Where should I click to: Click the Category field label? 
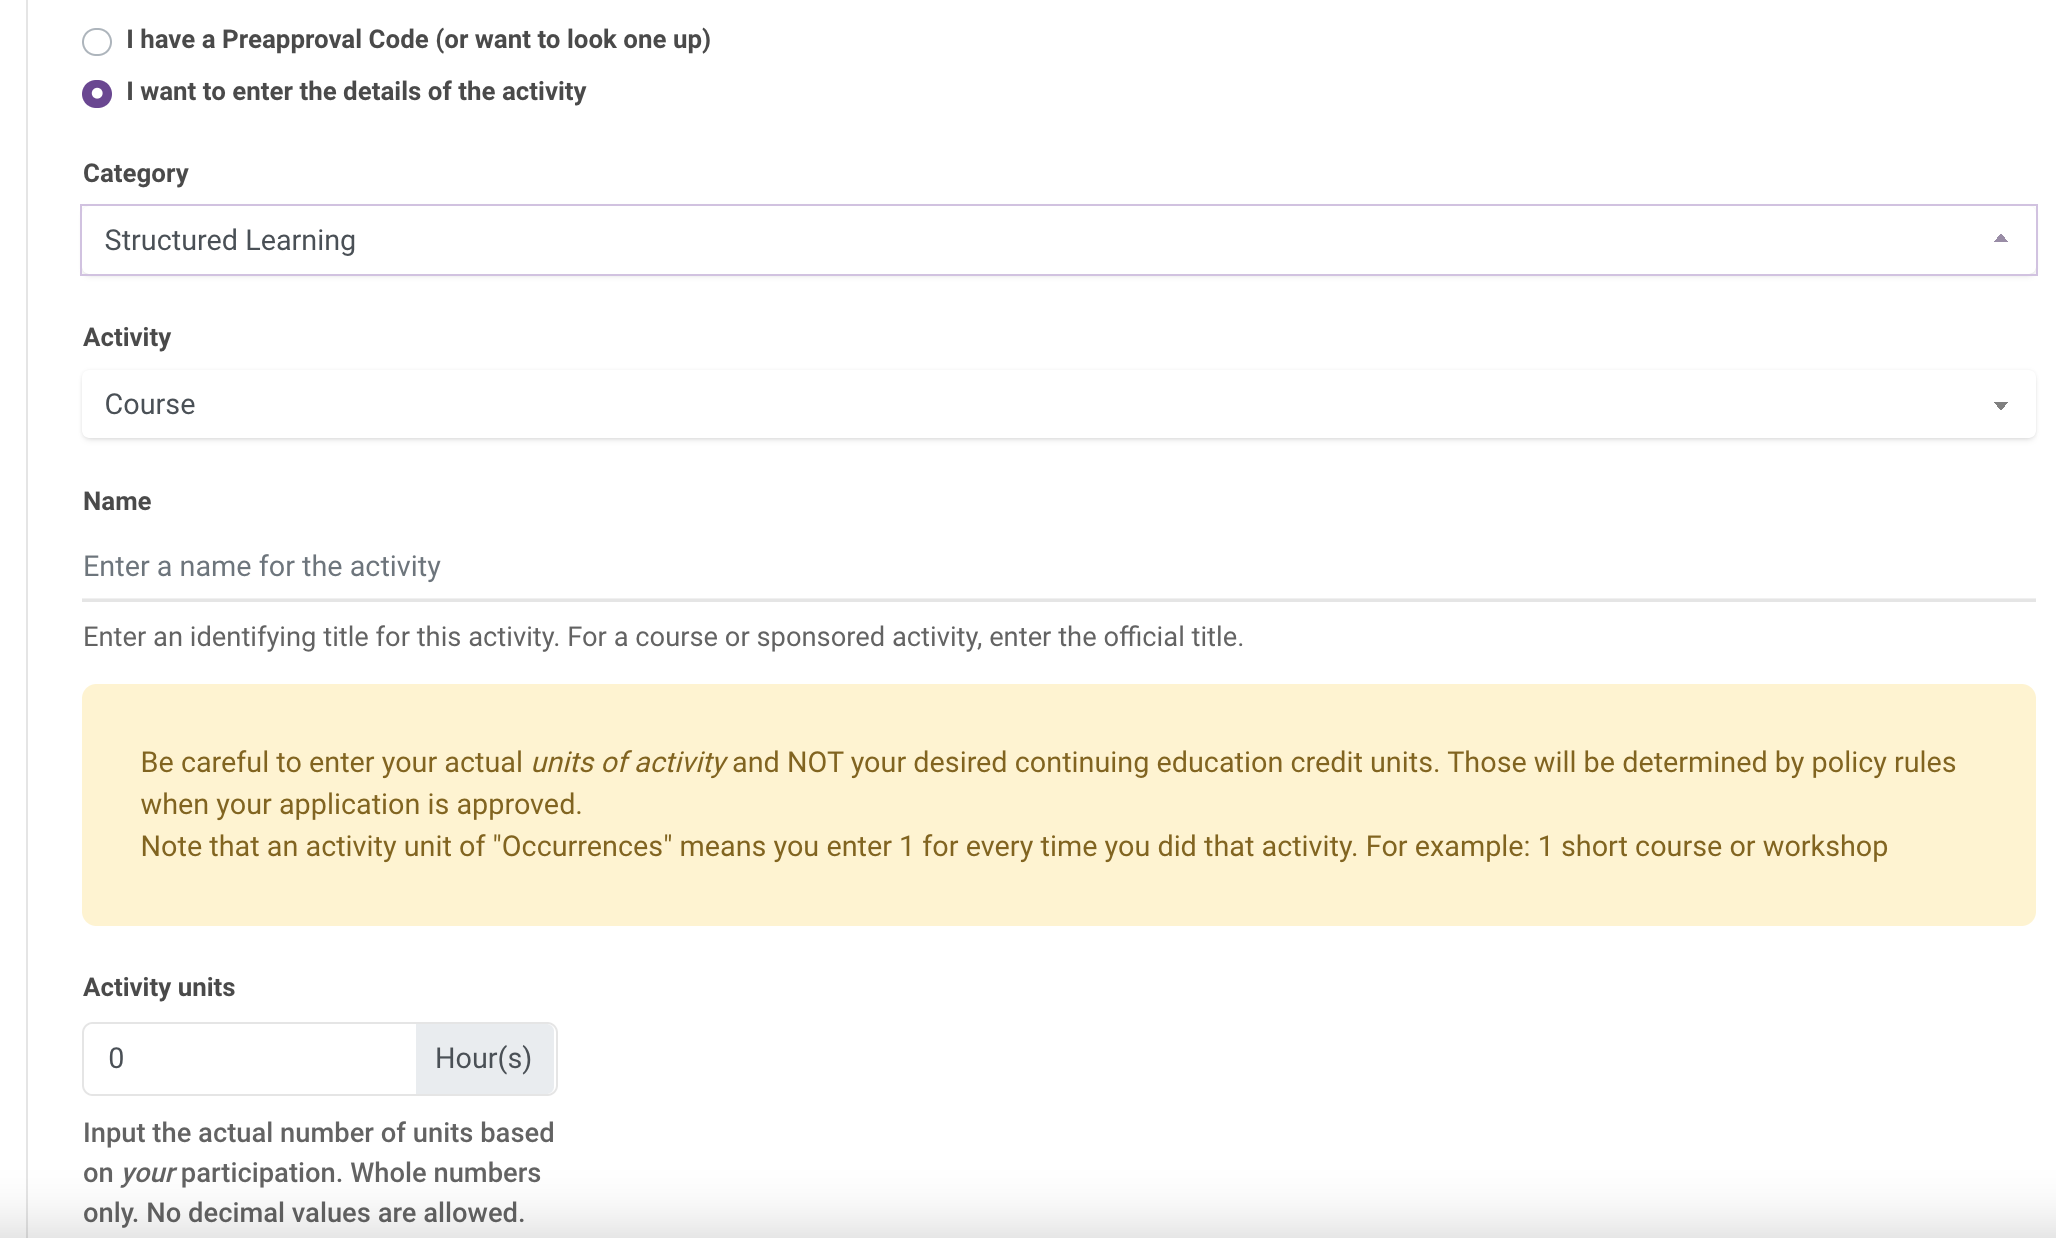(x=135, y=173)
